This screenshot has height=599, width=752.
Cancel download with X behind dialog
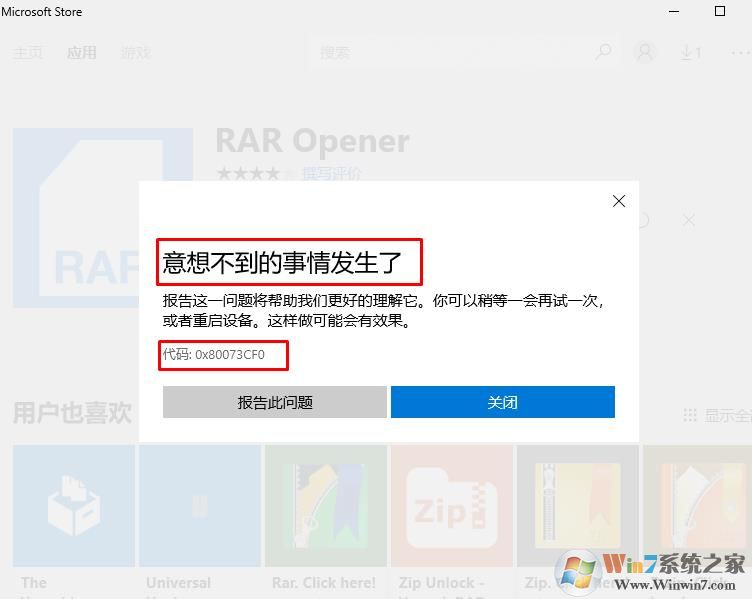click(689, 220)
